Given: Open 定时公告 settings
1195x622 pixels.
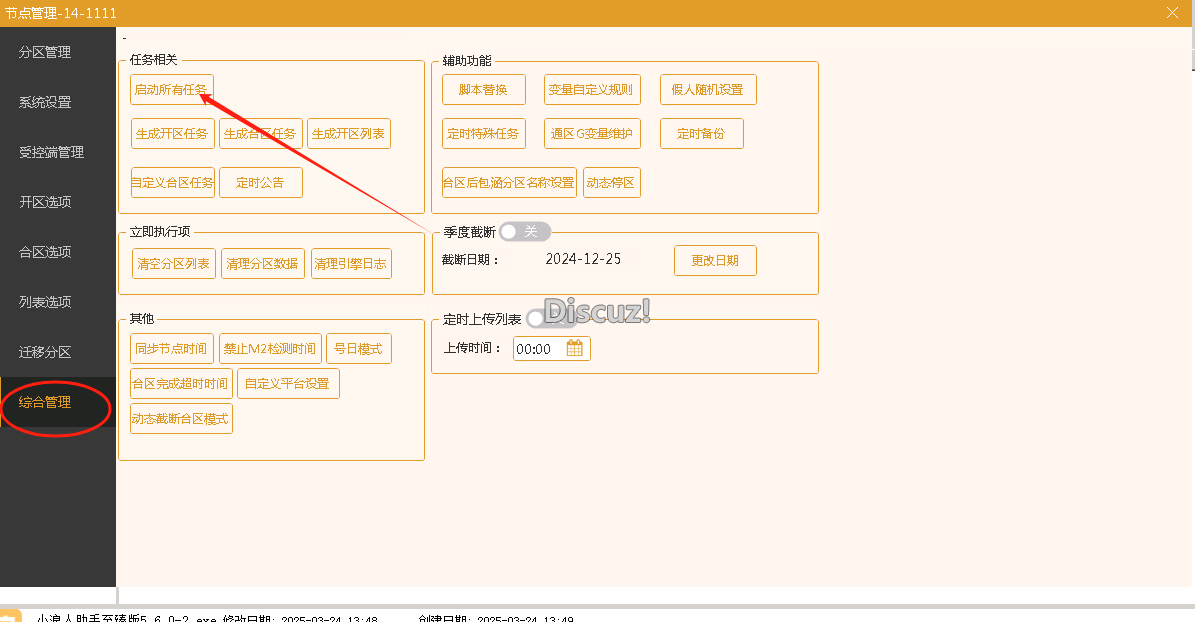Looking at the screenshot, I should 261,182.
